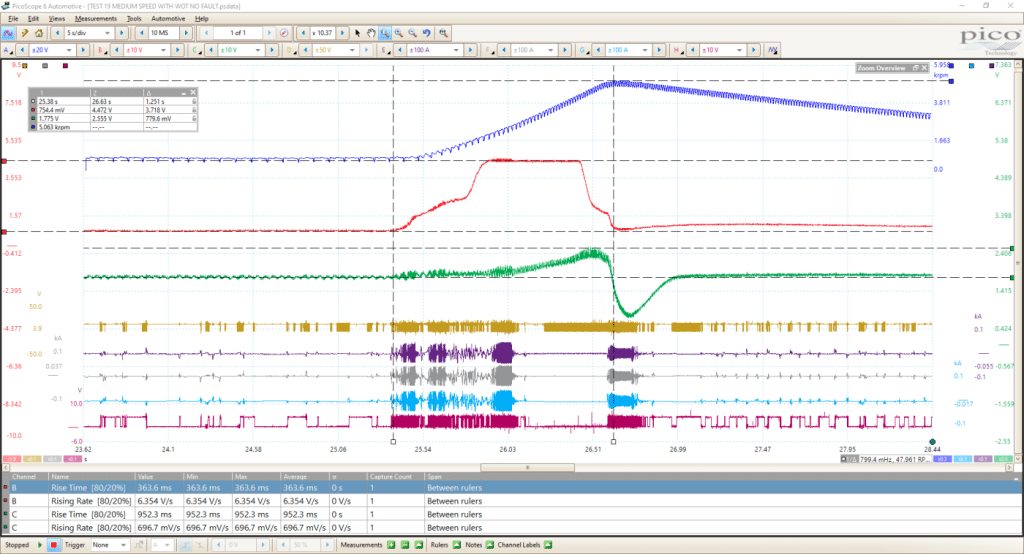Close the ruler legend box
1024x554 pixels.
click(193, 93)
